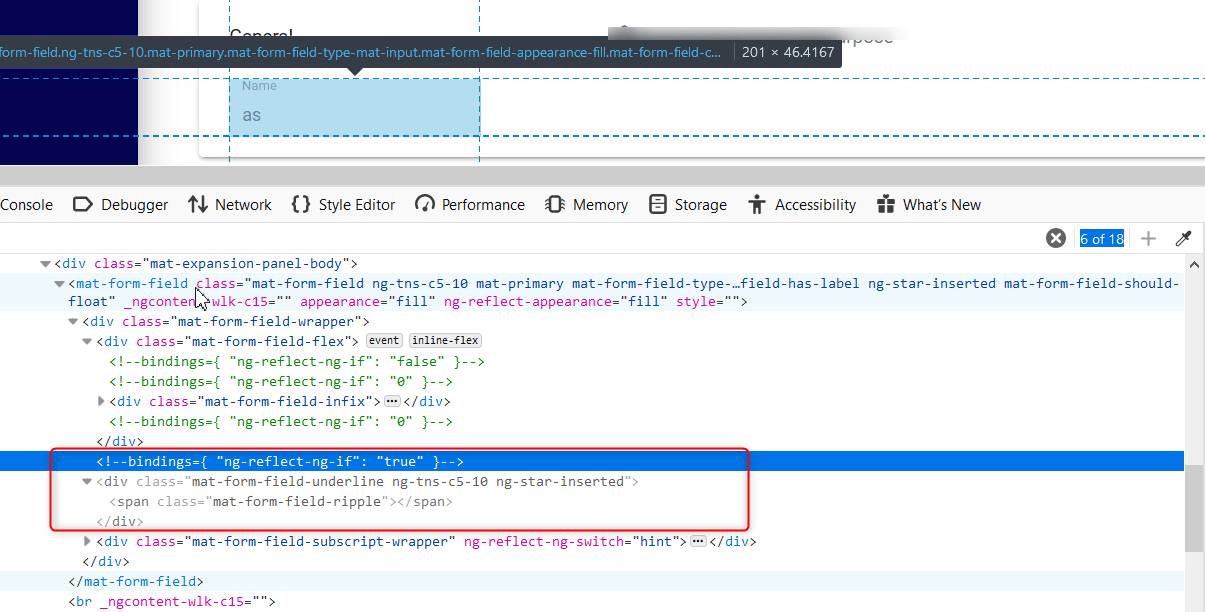Click the clear search X icon

click(1057, 238)
